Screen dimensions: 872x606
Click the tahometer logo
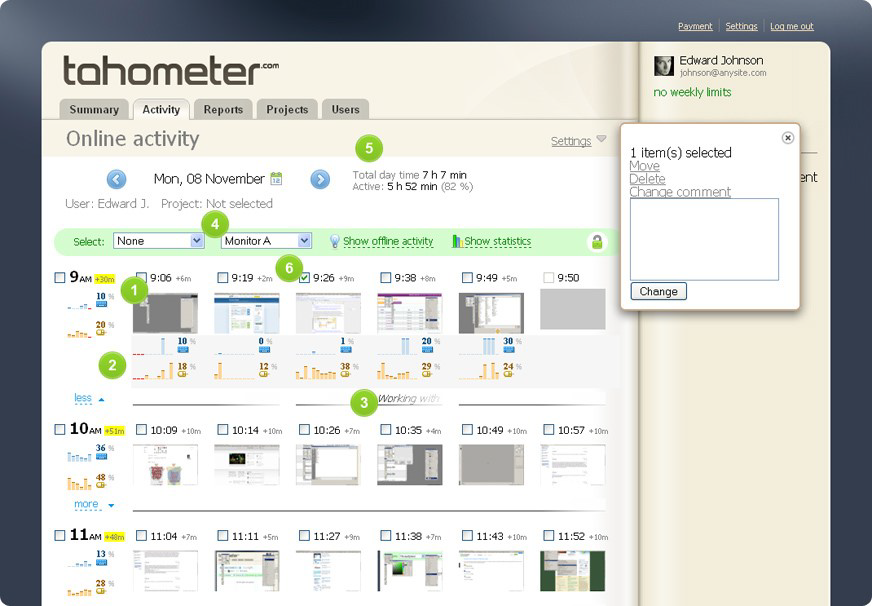[171, 71]
